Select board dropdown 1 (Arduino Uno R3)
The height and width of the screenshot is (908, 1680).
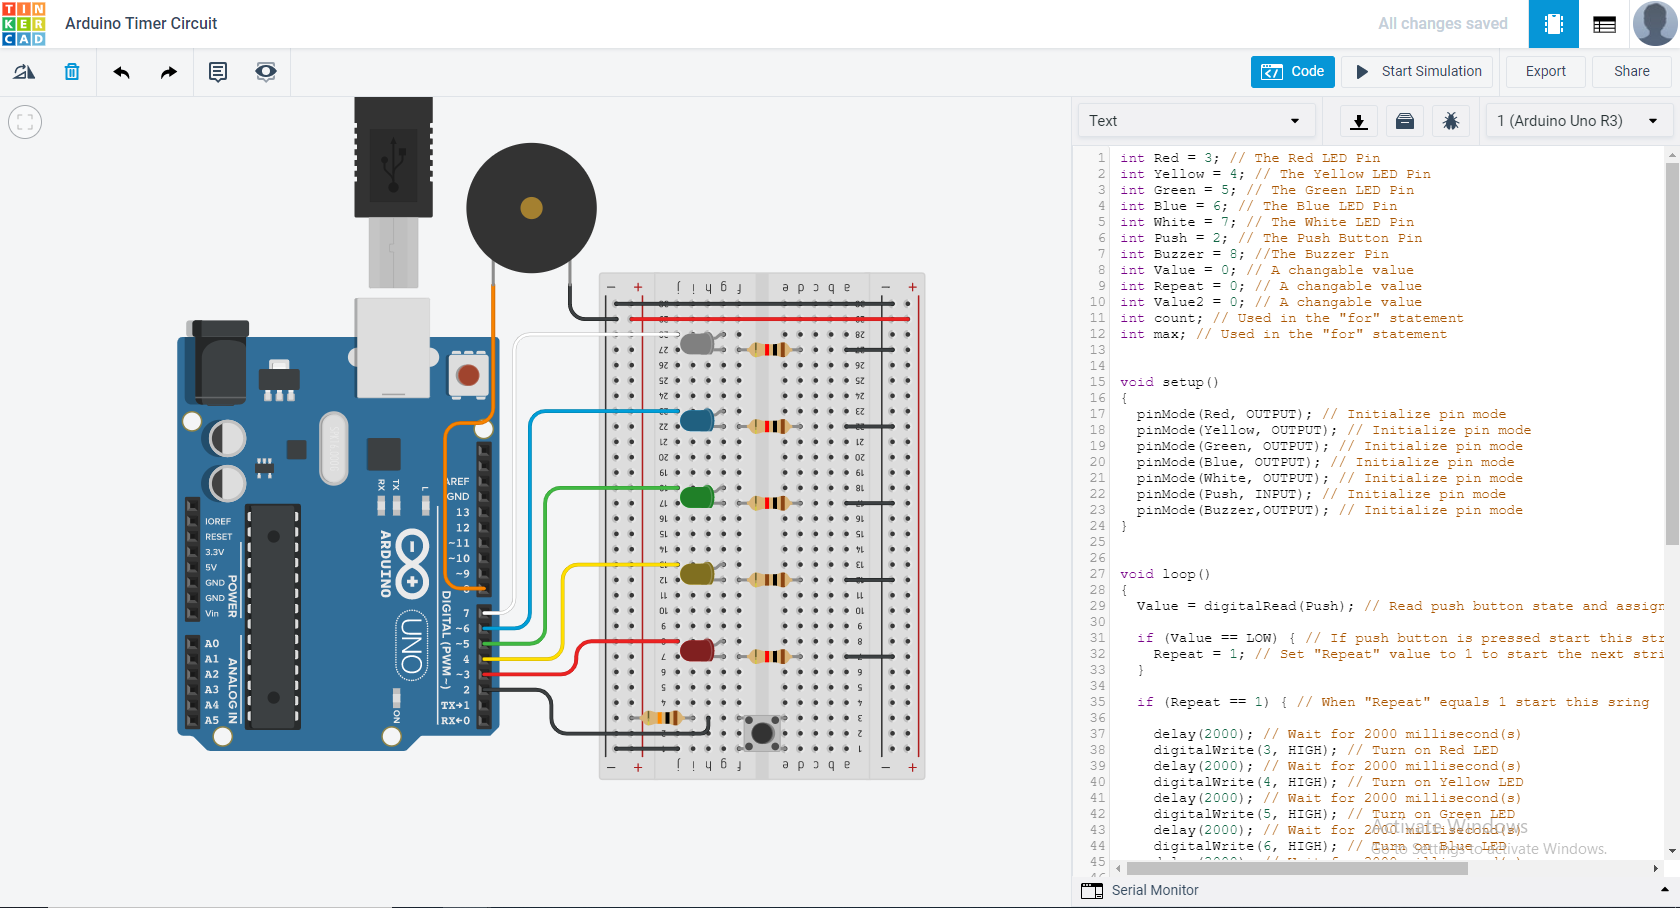(1580, 121)
